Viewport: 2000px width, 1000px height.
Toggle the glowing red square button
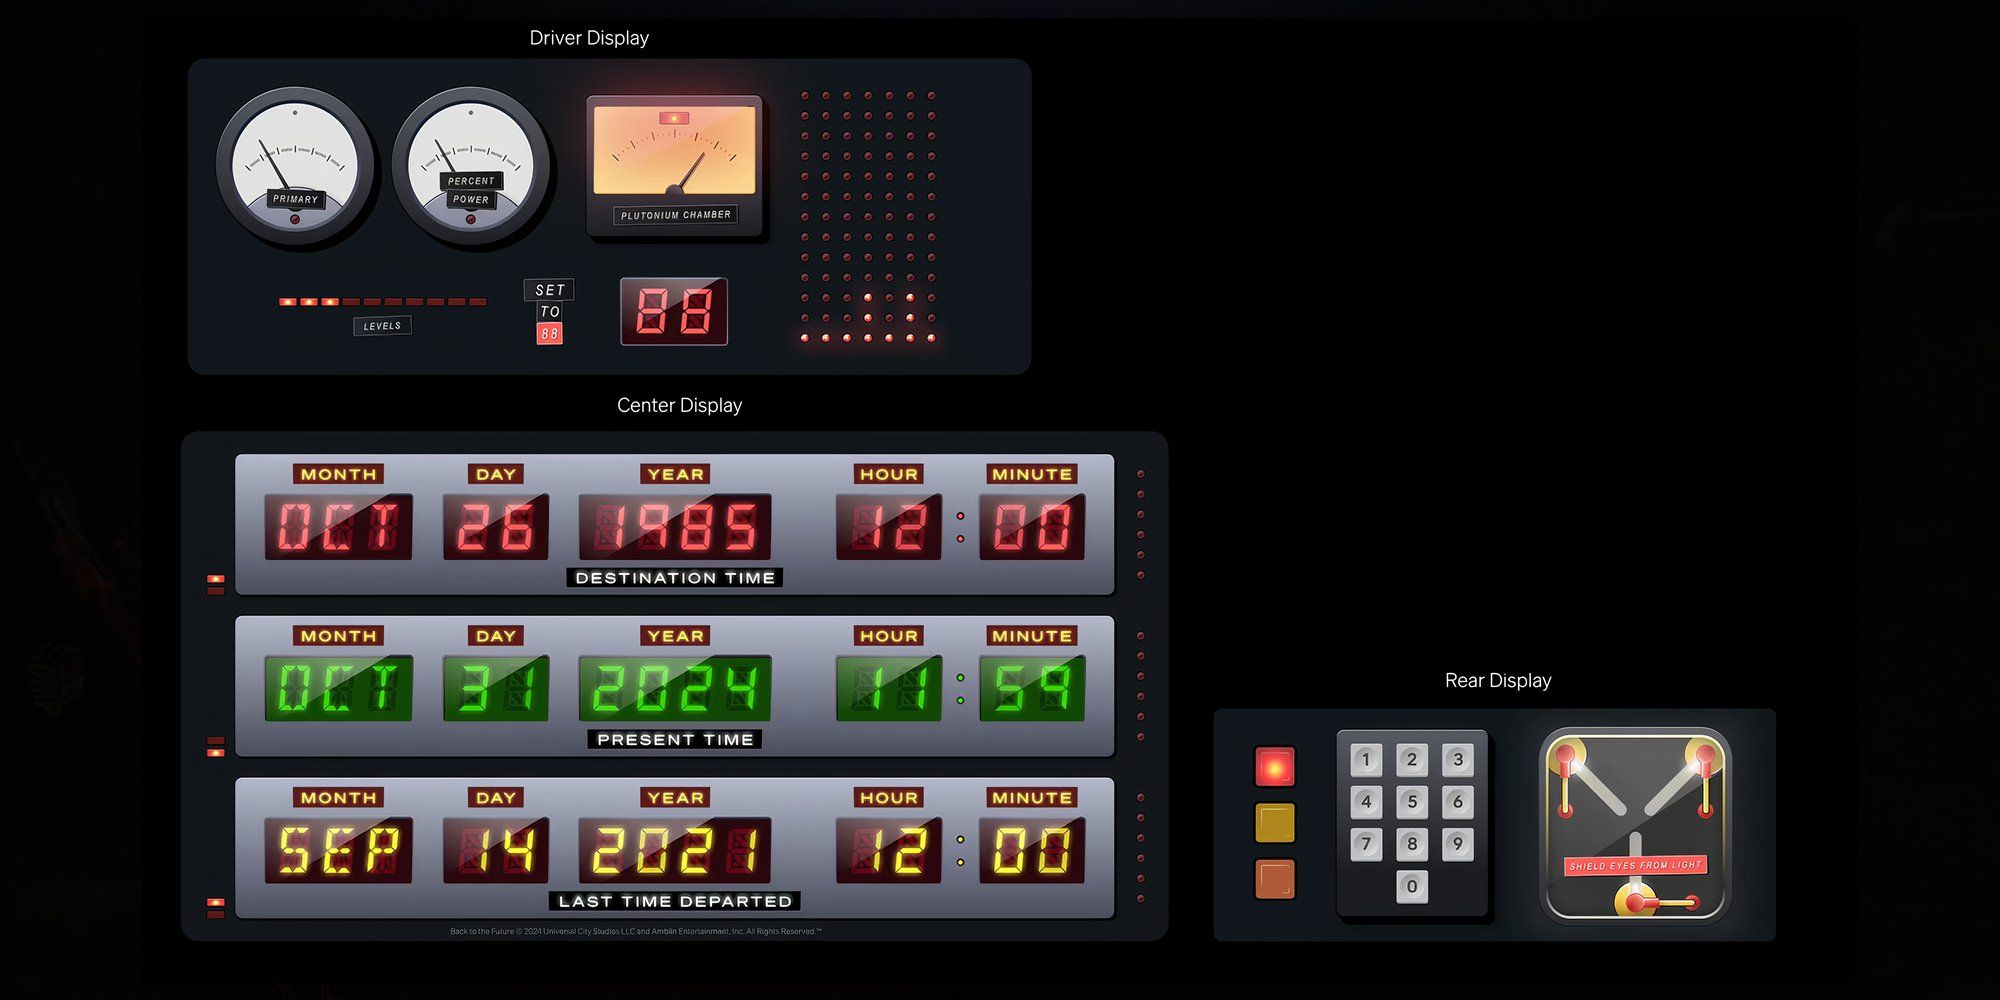(x=1275, y=767)
